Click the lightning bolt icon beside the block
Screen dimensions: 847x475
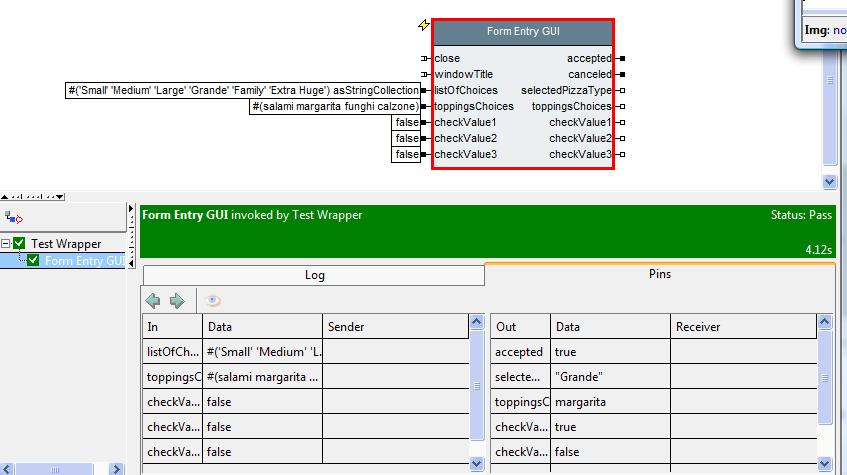[x=424, y=26]
